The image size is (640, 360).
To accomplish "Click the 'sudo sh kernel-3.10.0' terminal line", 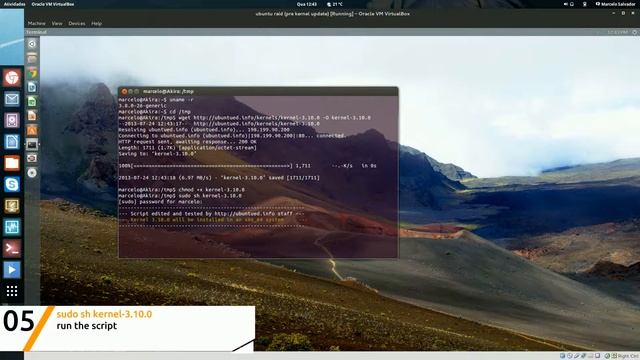I will coord(180,196).
